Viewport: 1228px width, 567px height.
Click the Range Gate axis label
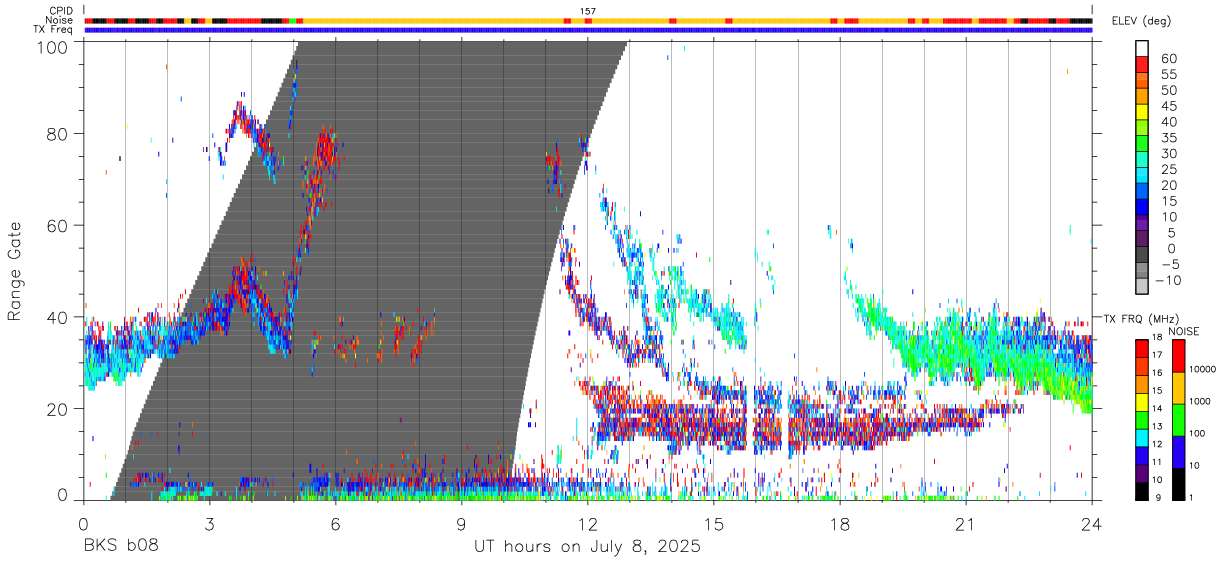15,272
